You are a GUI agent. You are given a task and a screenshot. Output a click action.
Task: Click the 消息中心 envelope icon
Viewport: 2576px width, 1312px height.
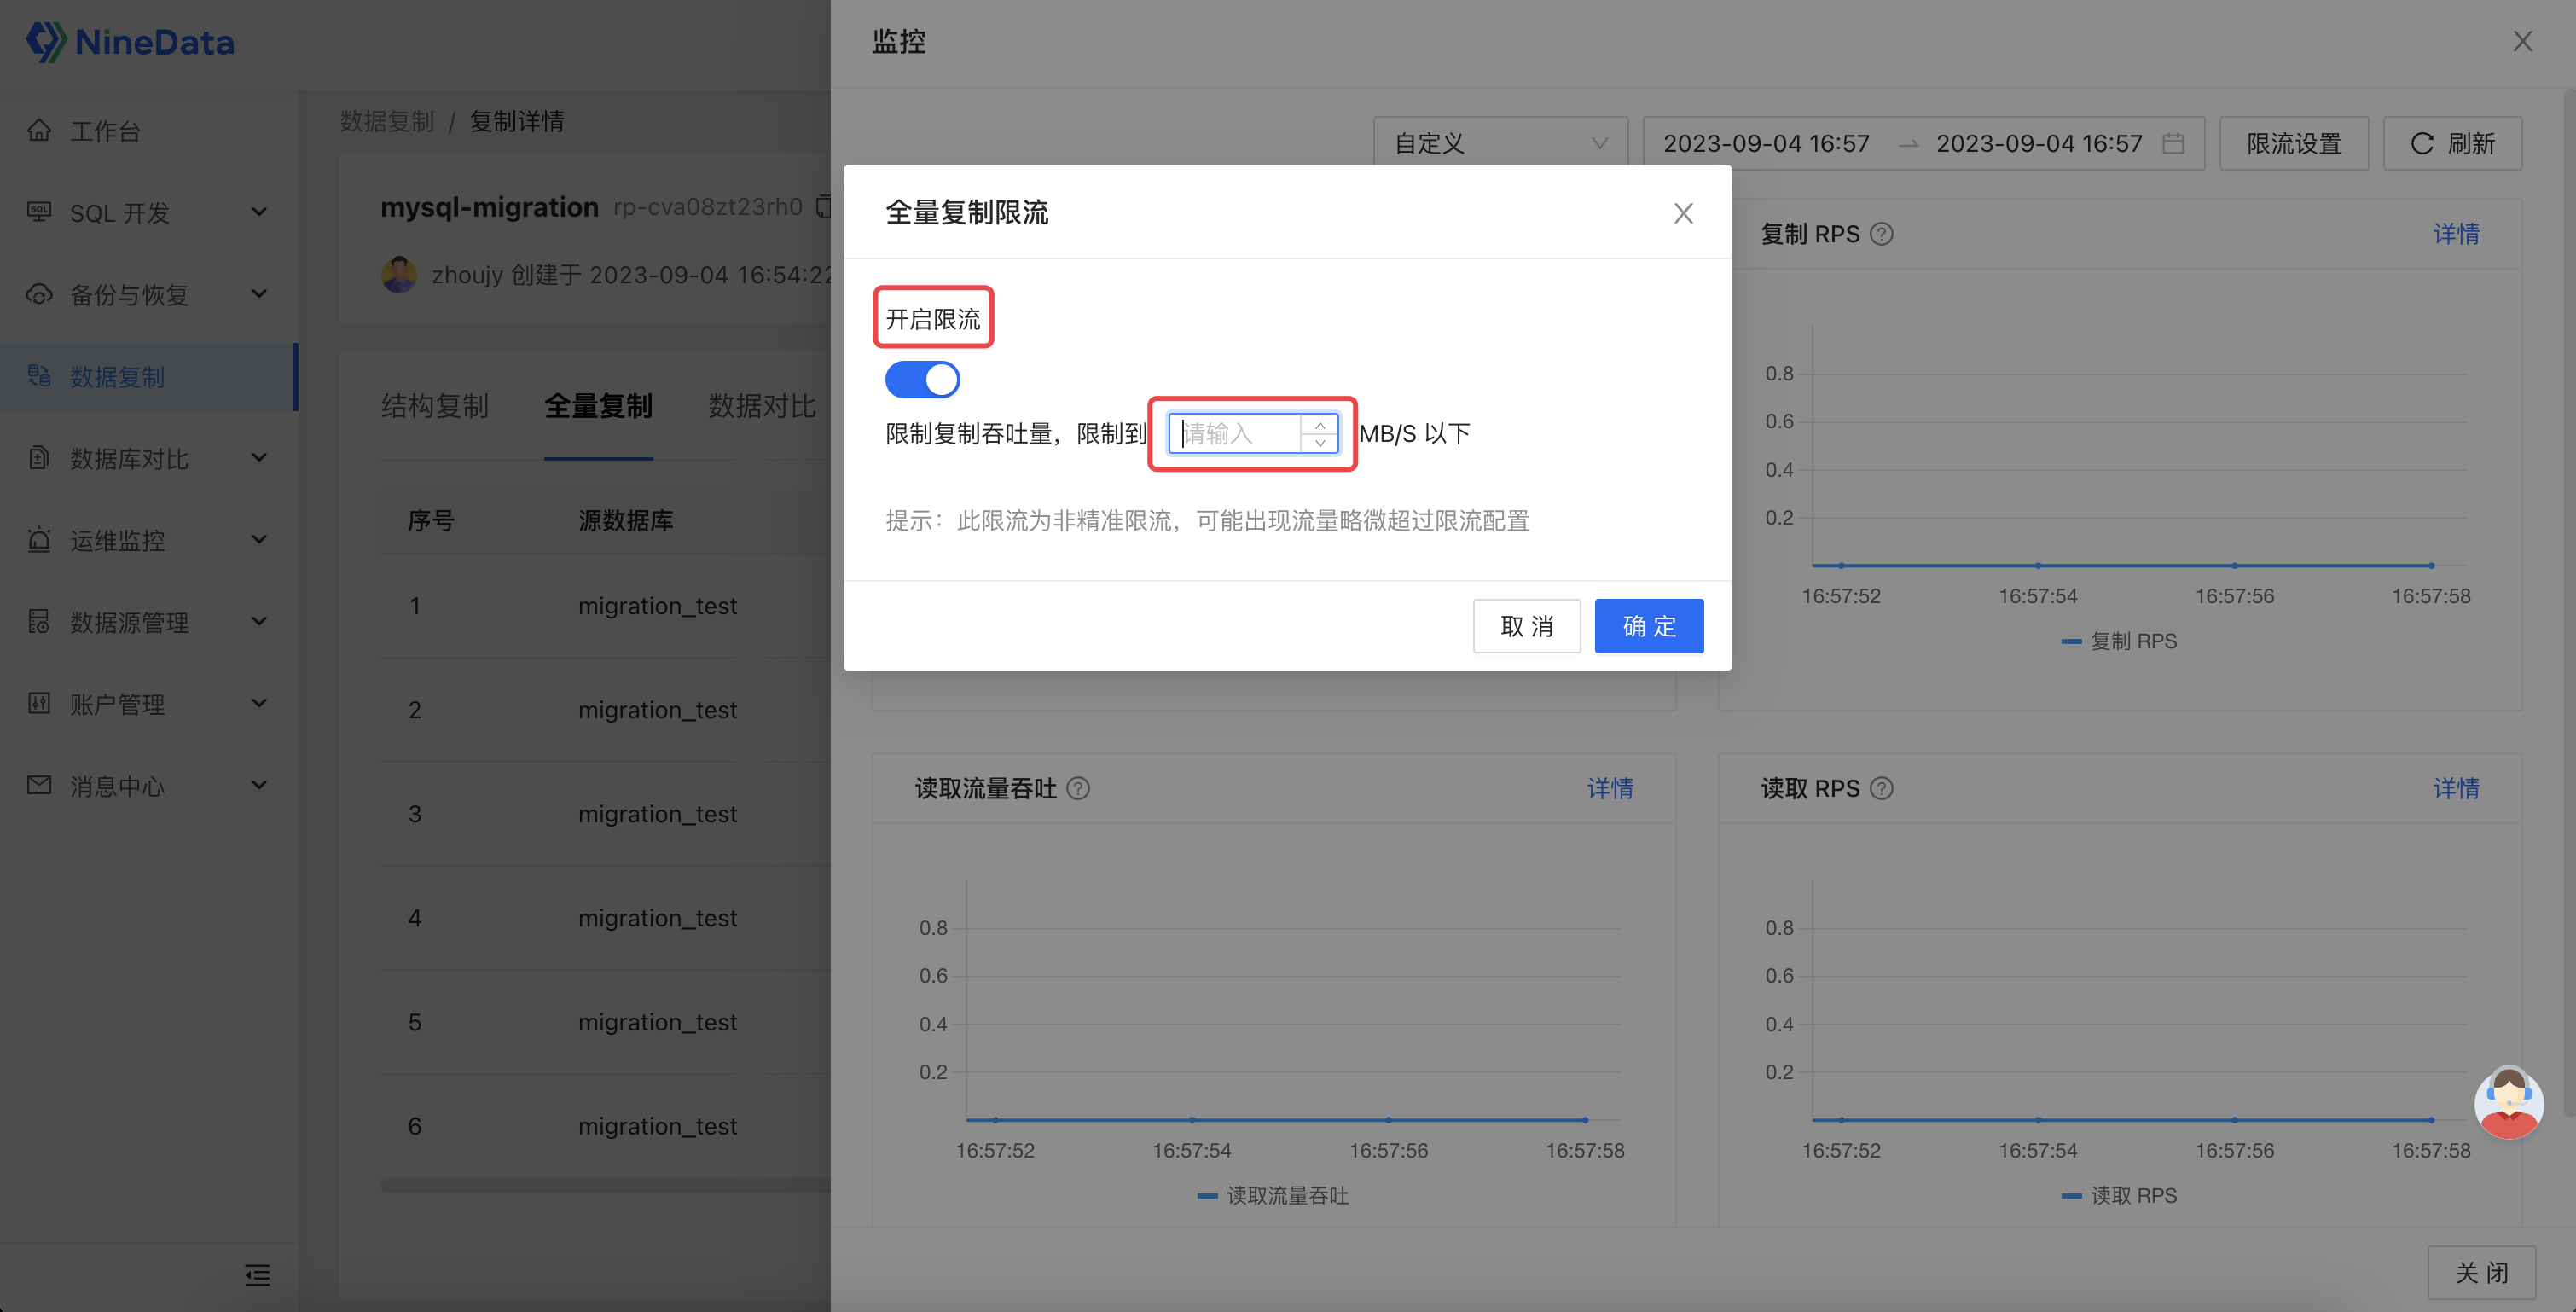[39, 785]
